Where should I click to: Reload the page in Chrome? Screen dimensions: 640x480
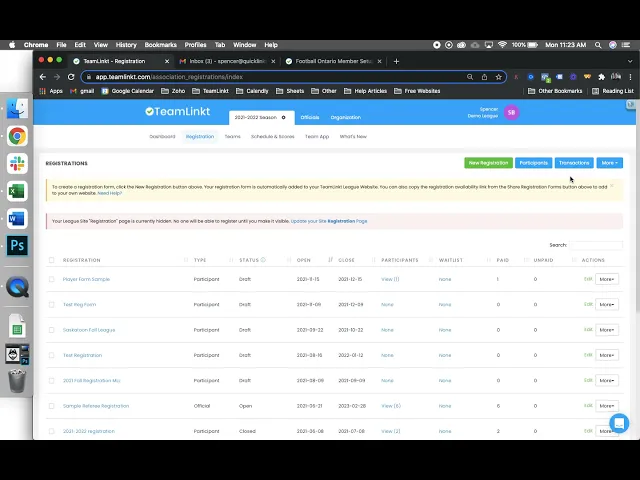point(71,77)
